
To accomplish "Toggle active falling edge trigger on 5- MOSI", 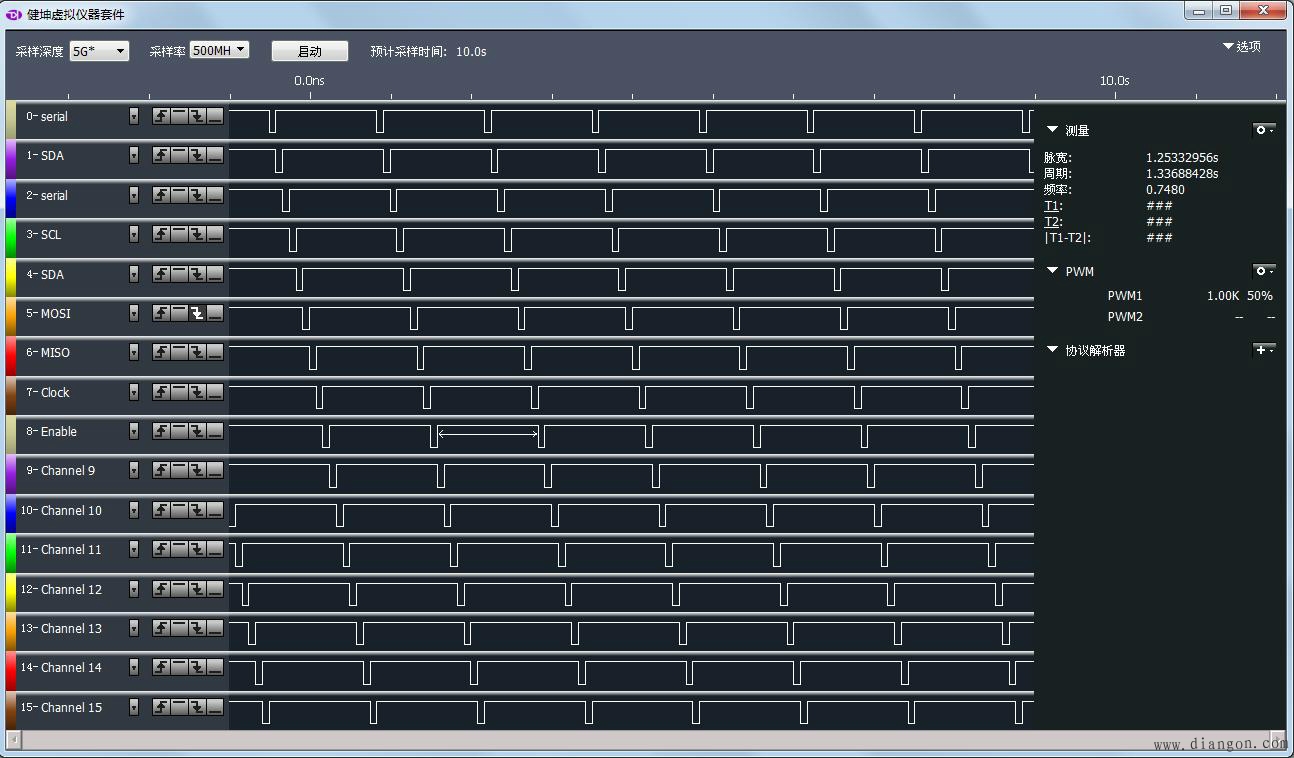I will click(x=197, y=314).
